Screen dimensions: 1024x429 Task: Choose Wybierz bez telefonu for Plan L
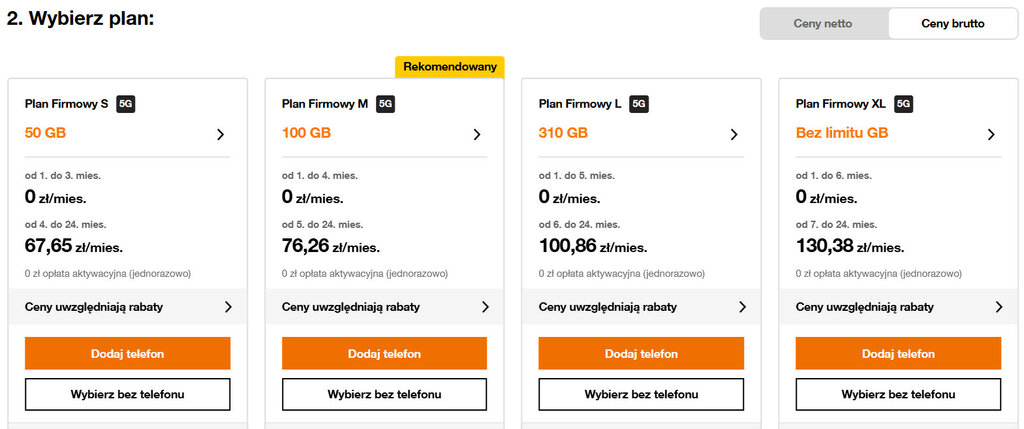click(x=641, y=394)
